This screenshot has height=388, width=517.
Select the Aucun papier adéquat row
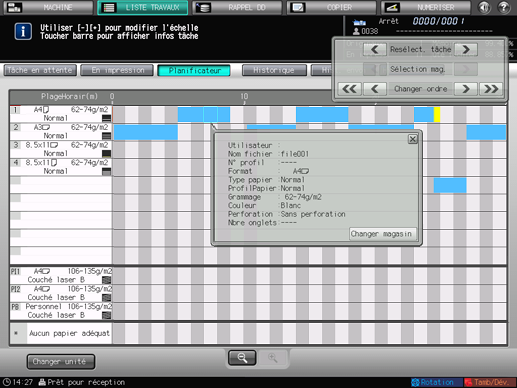point(61,333)
